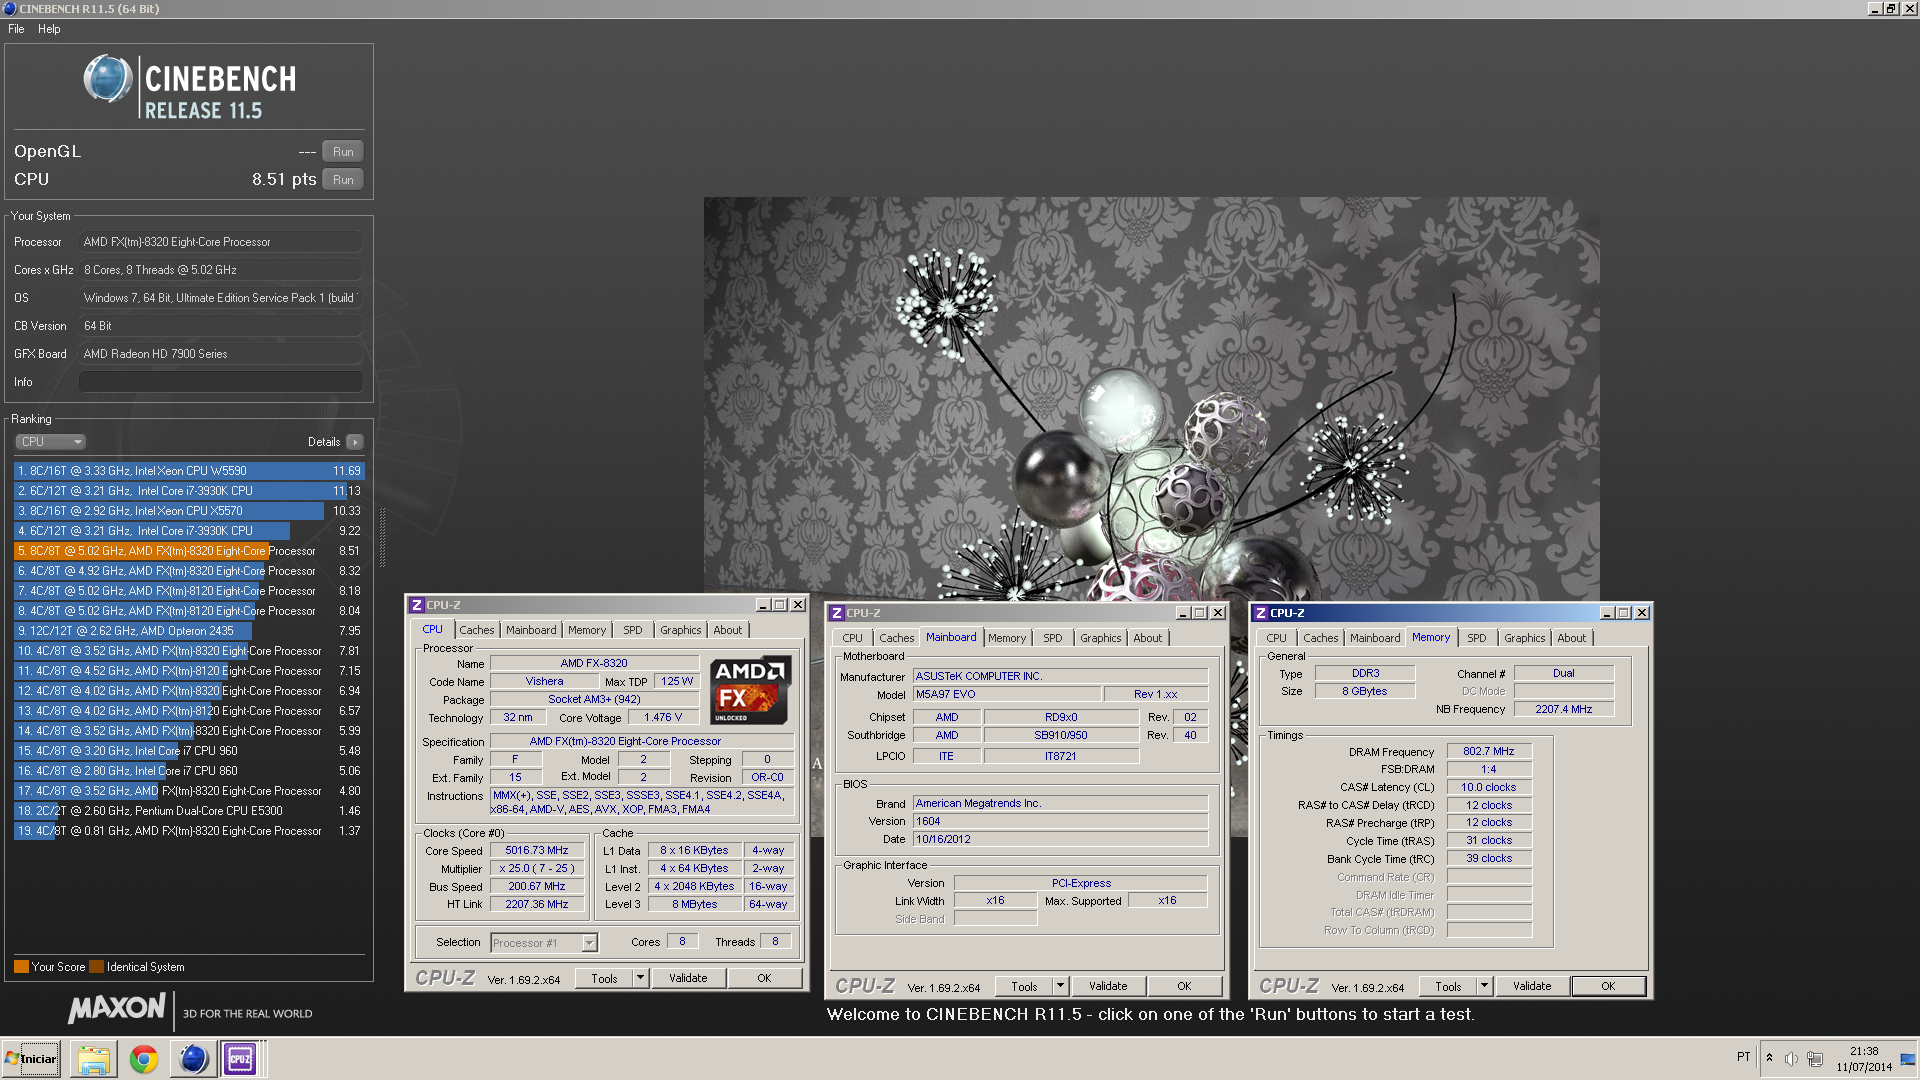This screenshot has height=1080, width=1920.
Task: Click Validate in first CPU-Z window
Action: tap(688, 979)
